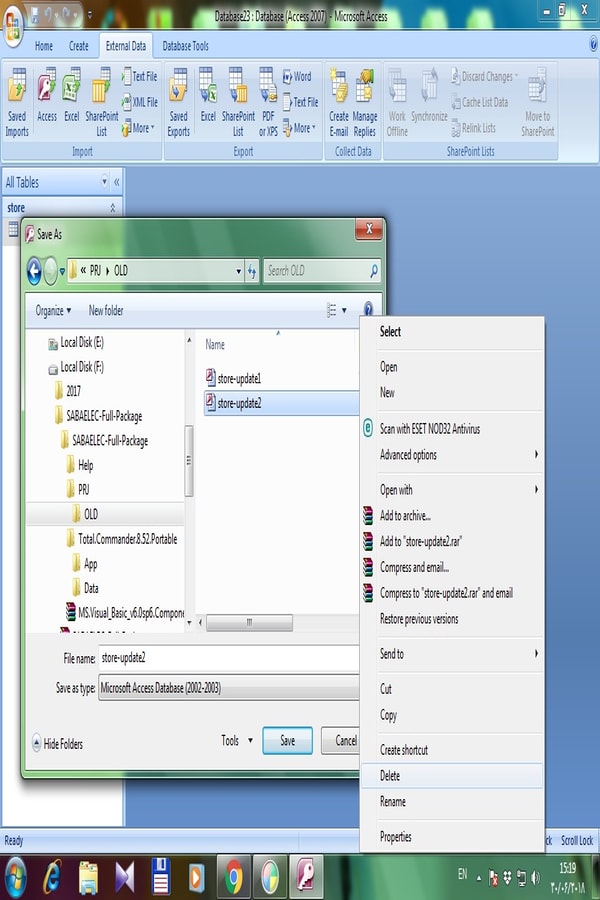Export to Text File
This screenshot has width=600, height=900.
tap(300, 102)
